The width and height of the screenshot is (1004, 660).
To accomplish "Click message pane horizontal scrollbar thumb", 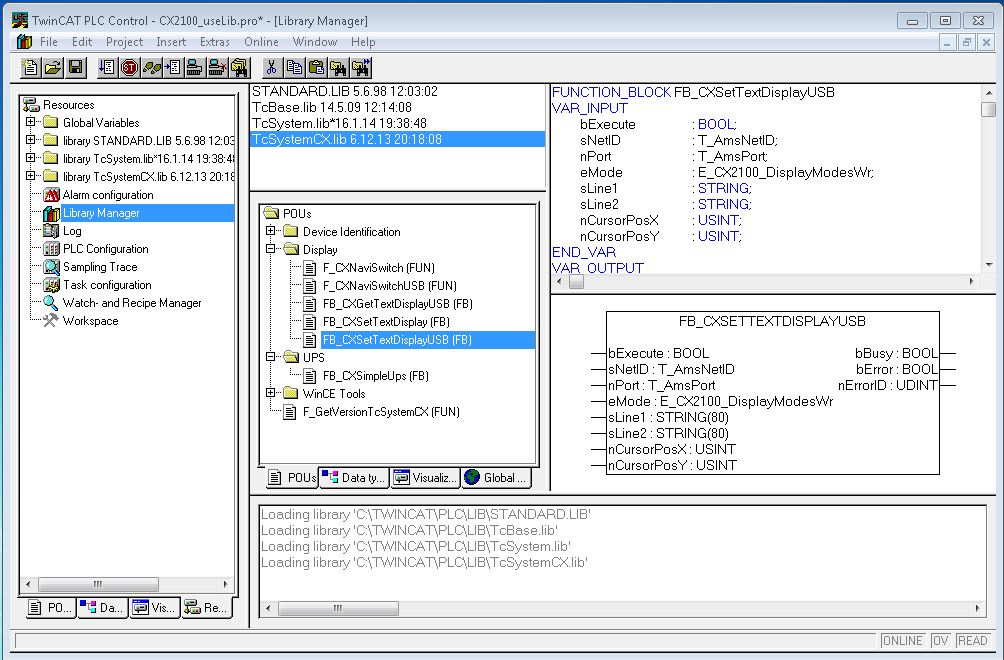I will (x=338, y=608).
